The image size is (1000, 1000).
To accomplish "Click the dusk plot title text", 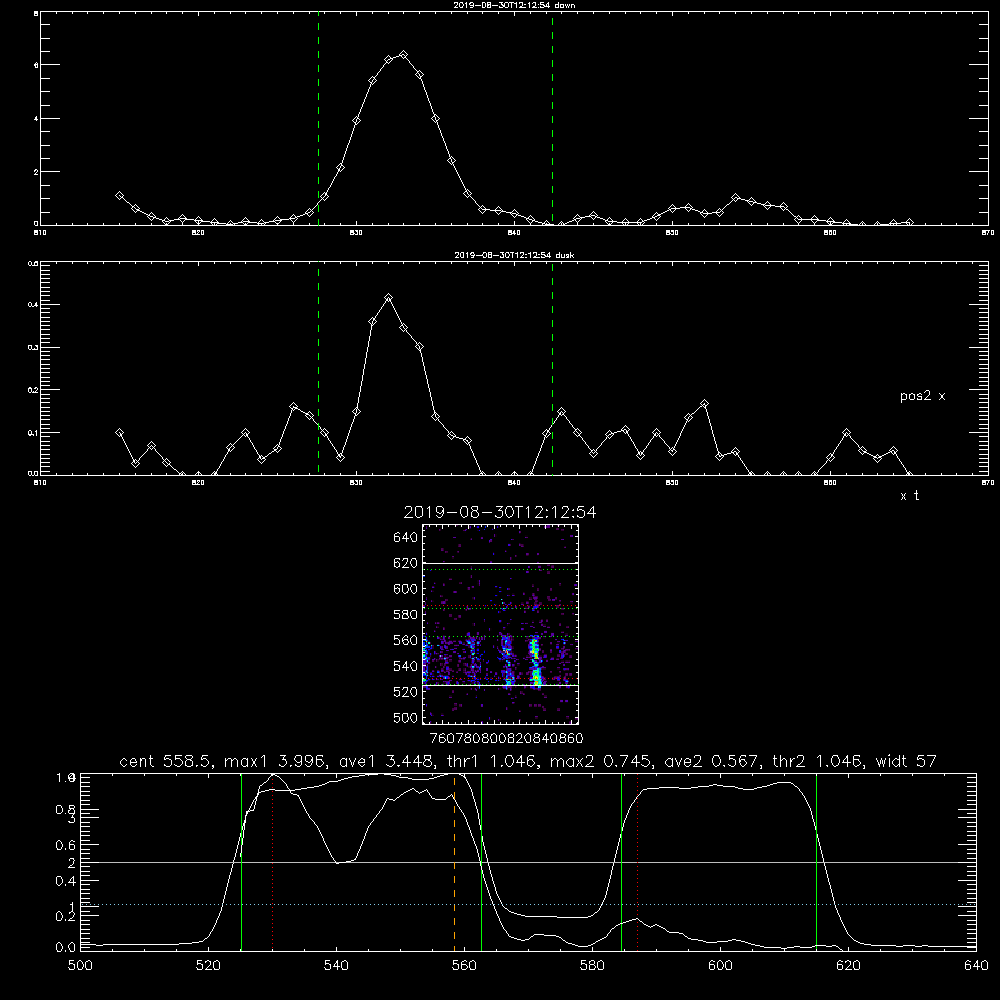I will click(x=514, y=255).
